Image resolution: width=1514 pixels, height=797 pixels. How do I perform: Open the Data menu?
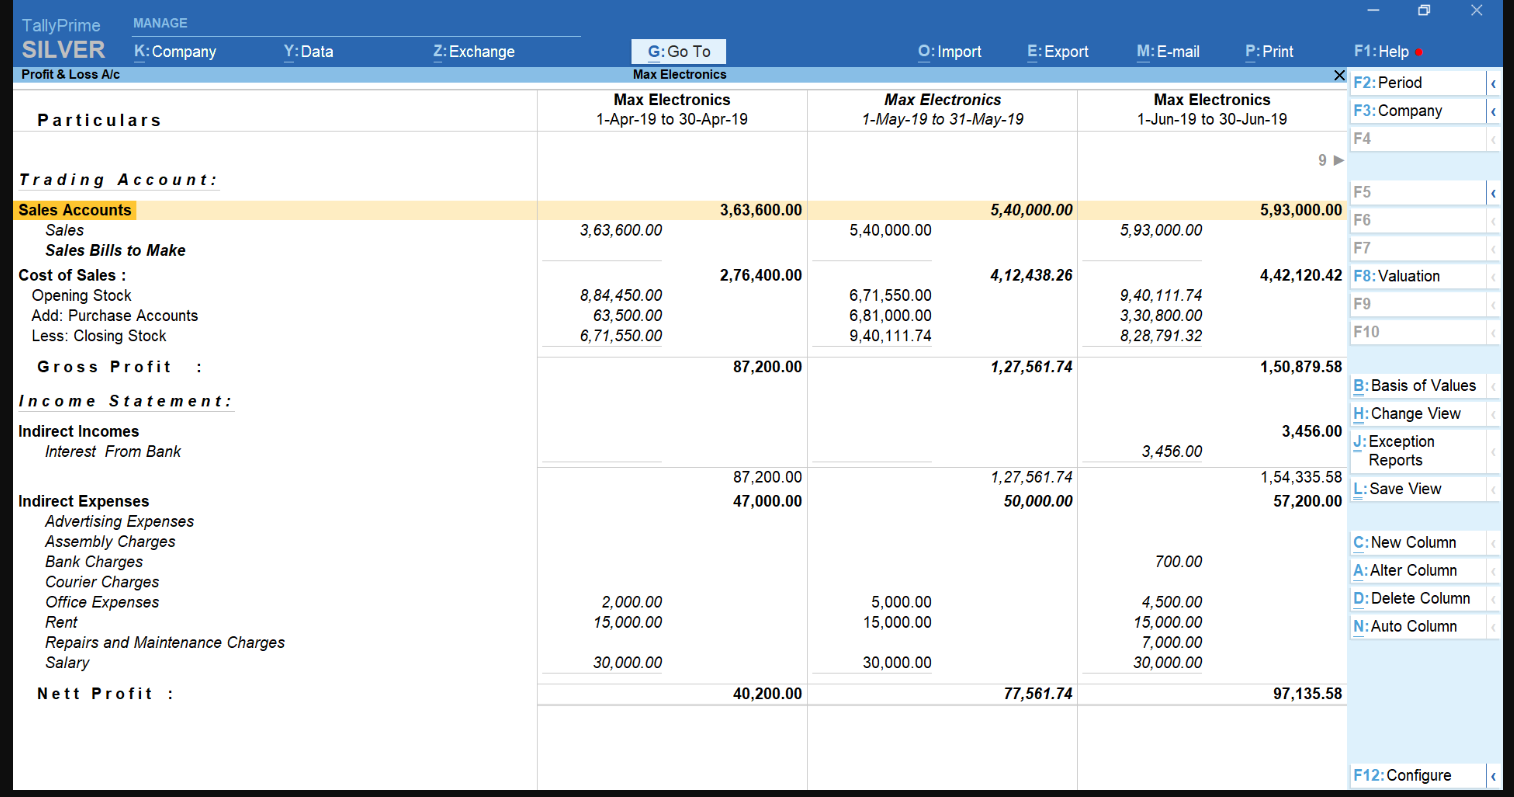pyautogui.click(x=308, y=52)
